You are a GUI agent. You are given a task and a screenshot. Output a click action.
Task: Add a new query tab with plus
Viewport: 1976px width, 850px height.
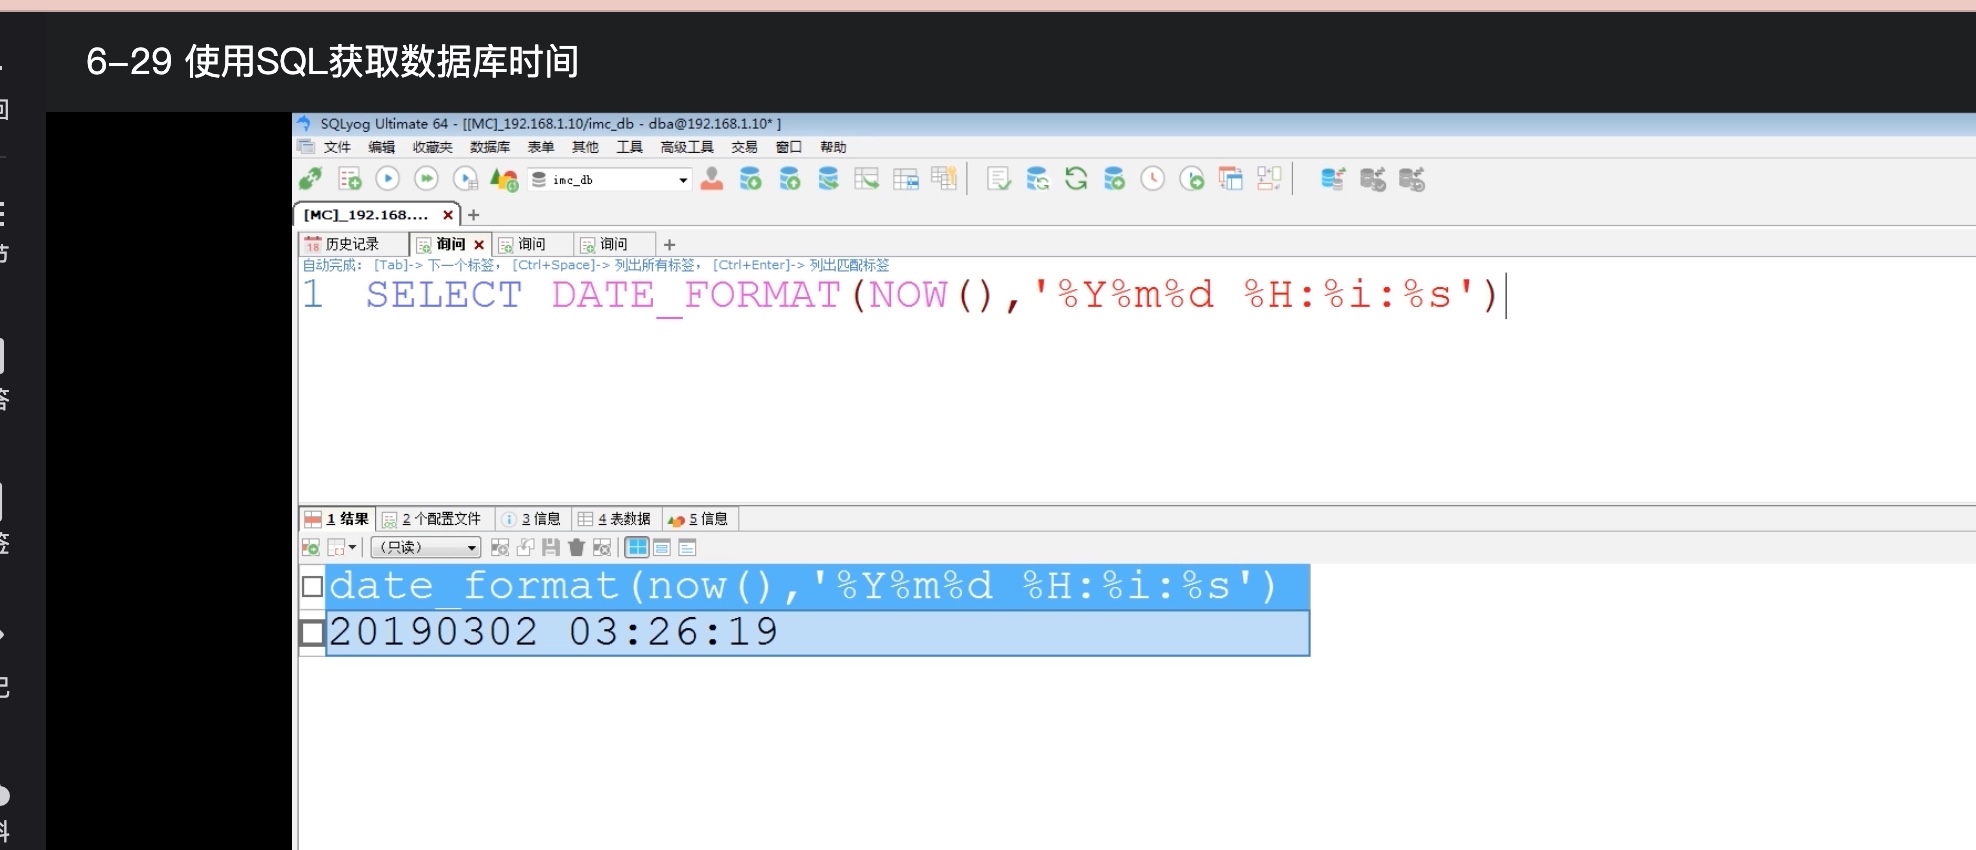(x=670, y=244)
